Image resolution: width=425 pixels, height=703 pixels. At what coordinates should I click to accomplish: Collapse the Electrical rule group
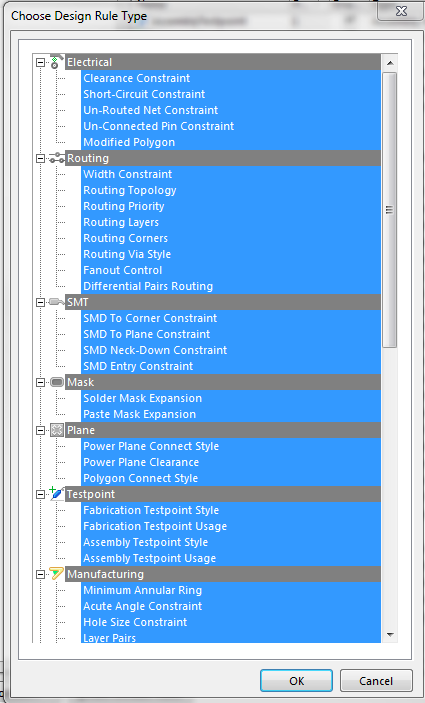(41, 62)
